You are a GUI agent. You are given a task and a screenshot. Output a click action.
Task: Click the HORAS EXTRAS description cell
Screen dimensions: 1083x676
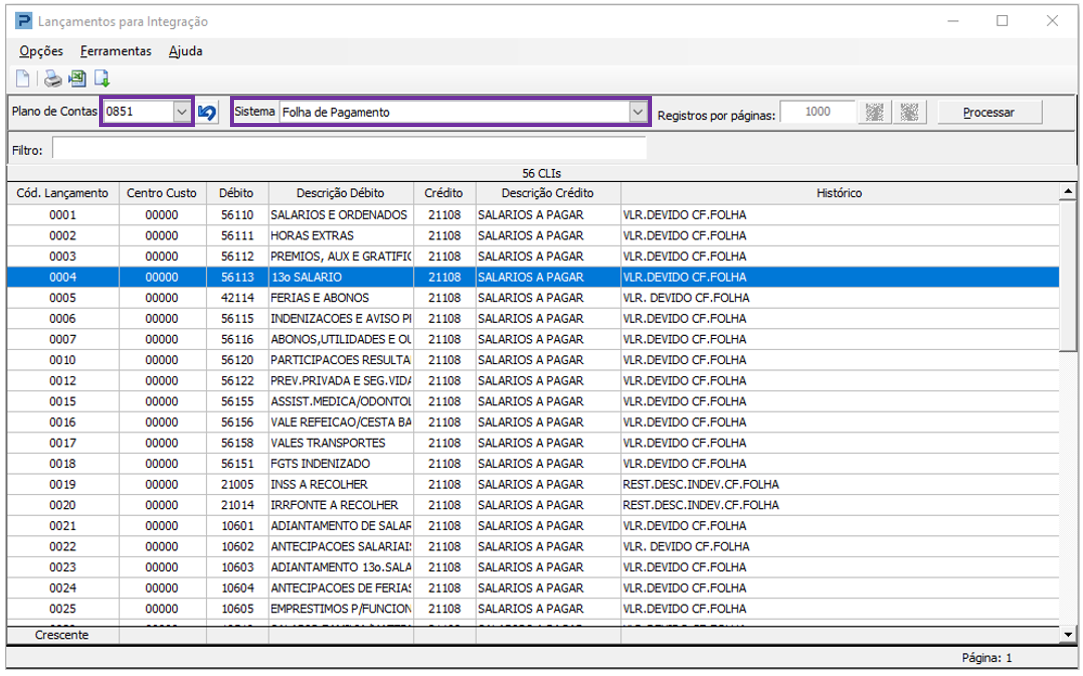pyautogui.click(x=341, y=235)
